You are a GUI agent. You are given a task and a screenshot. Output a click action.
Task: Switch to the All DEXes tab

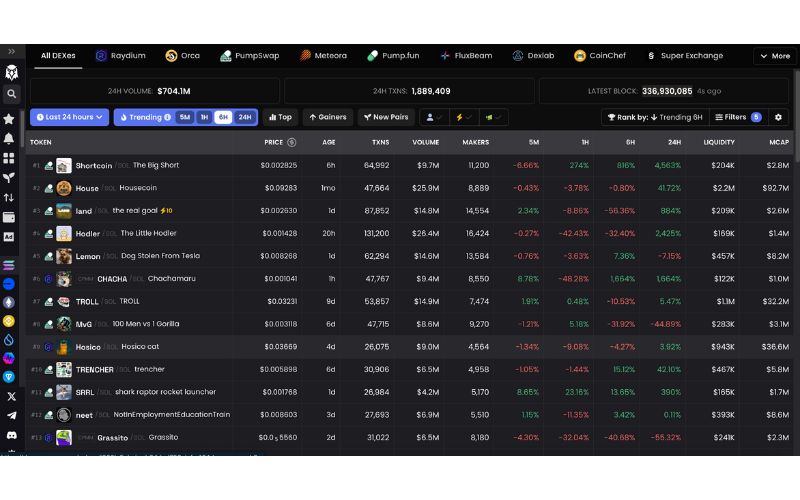point(58,56)
